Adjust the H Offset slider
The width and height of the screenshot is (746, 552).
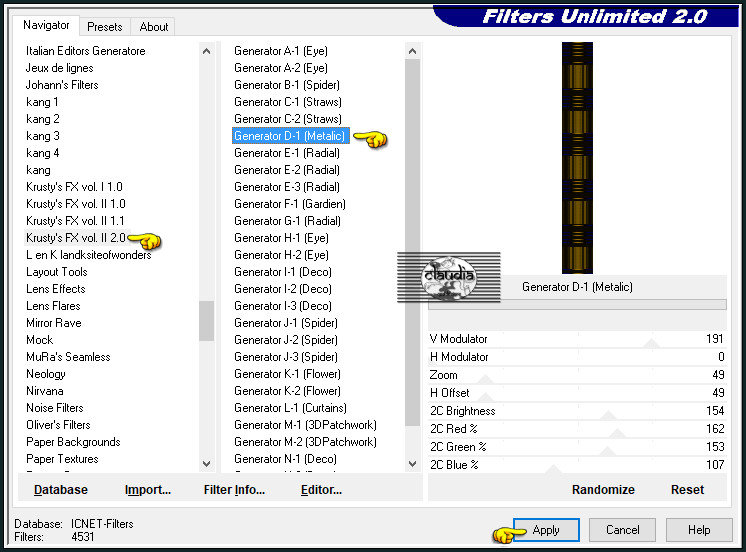point(577,393)
